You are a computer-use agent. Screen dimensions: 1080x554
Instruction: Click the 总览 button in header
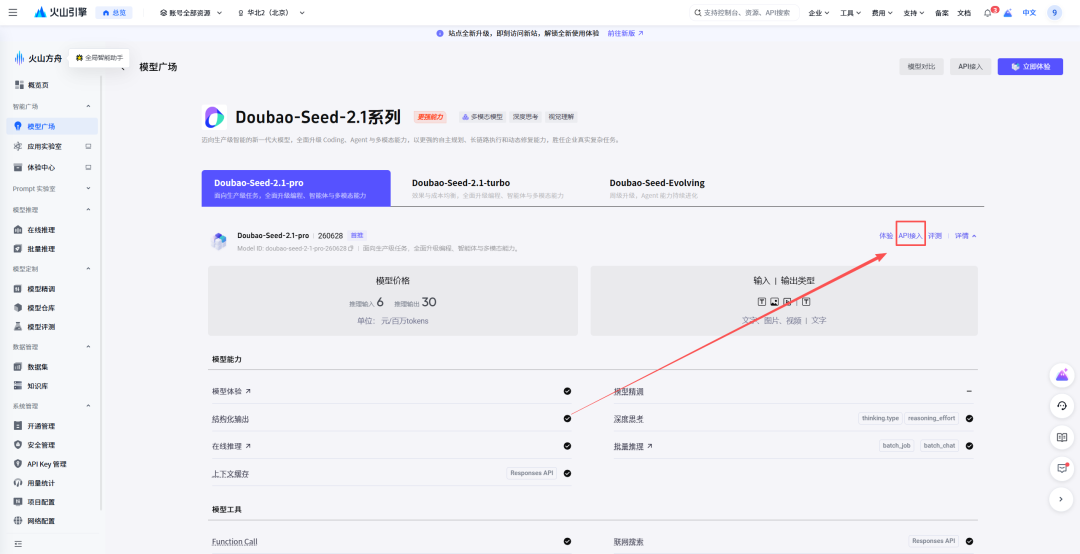(x=114, y=13)
